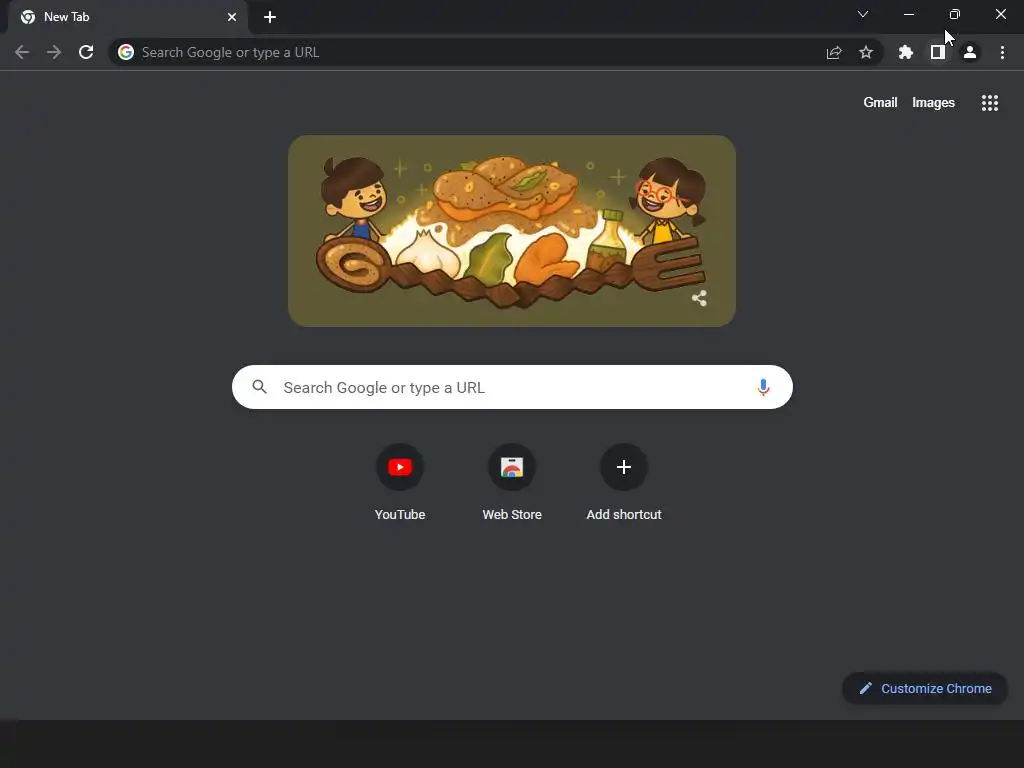Image resolution: width=1024 pixels, height=768 pixels.
Task: Go forward to the next page
Action: (x=54, y=52)
